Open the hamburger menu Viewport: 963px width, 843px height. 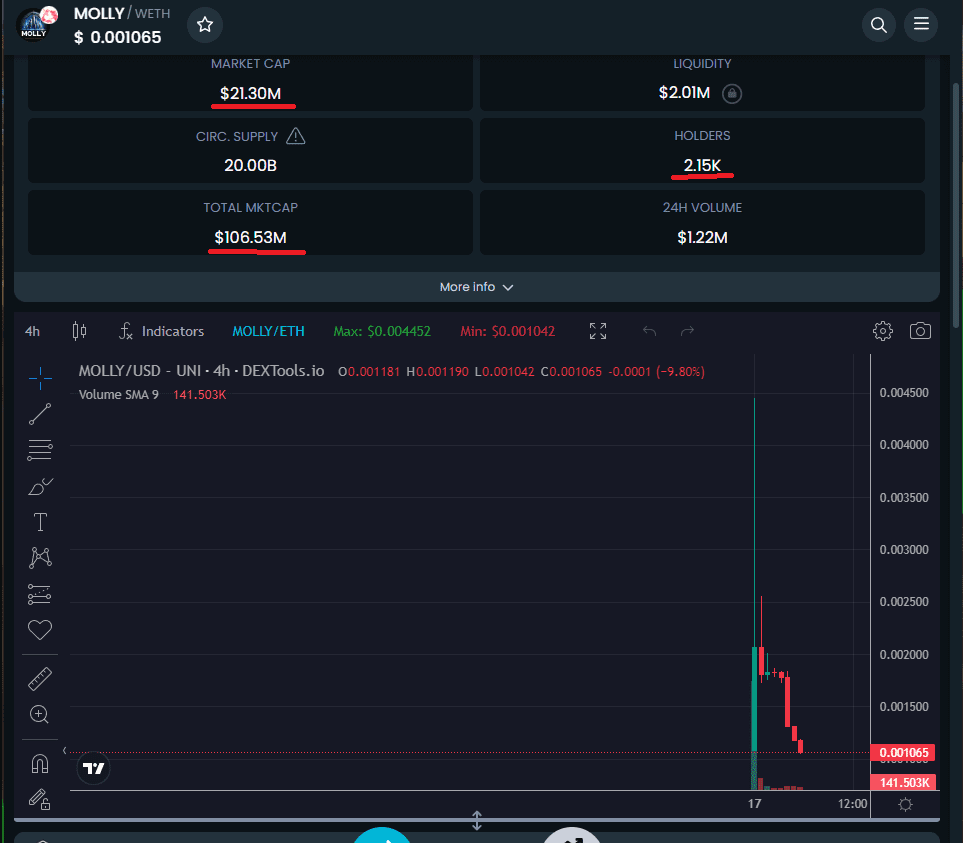point(920,24)
